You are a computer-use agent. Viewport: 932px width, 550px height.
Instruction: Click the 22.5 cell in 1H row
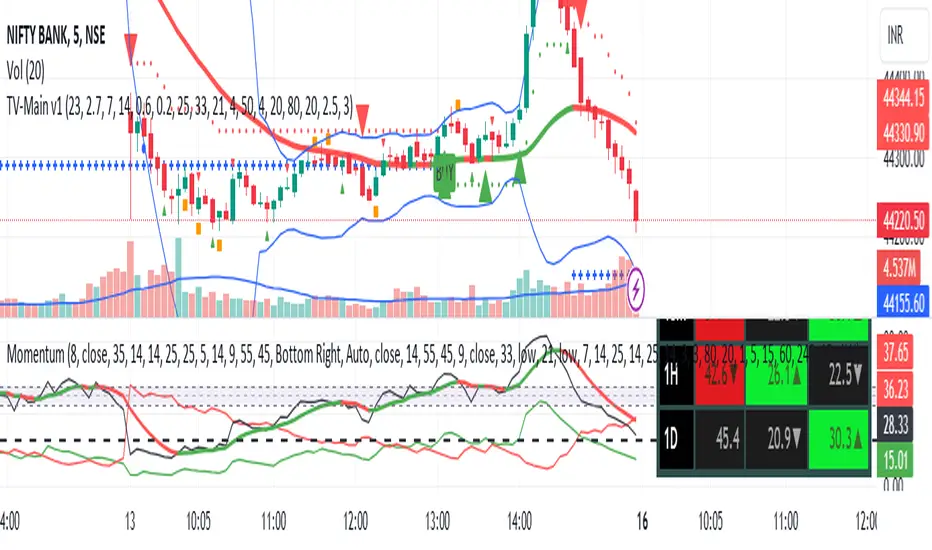coord(839,375)
